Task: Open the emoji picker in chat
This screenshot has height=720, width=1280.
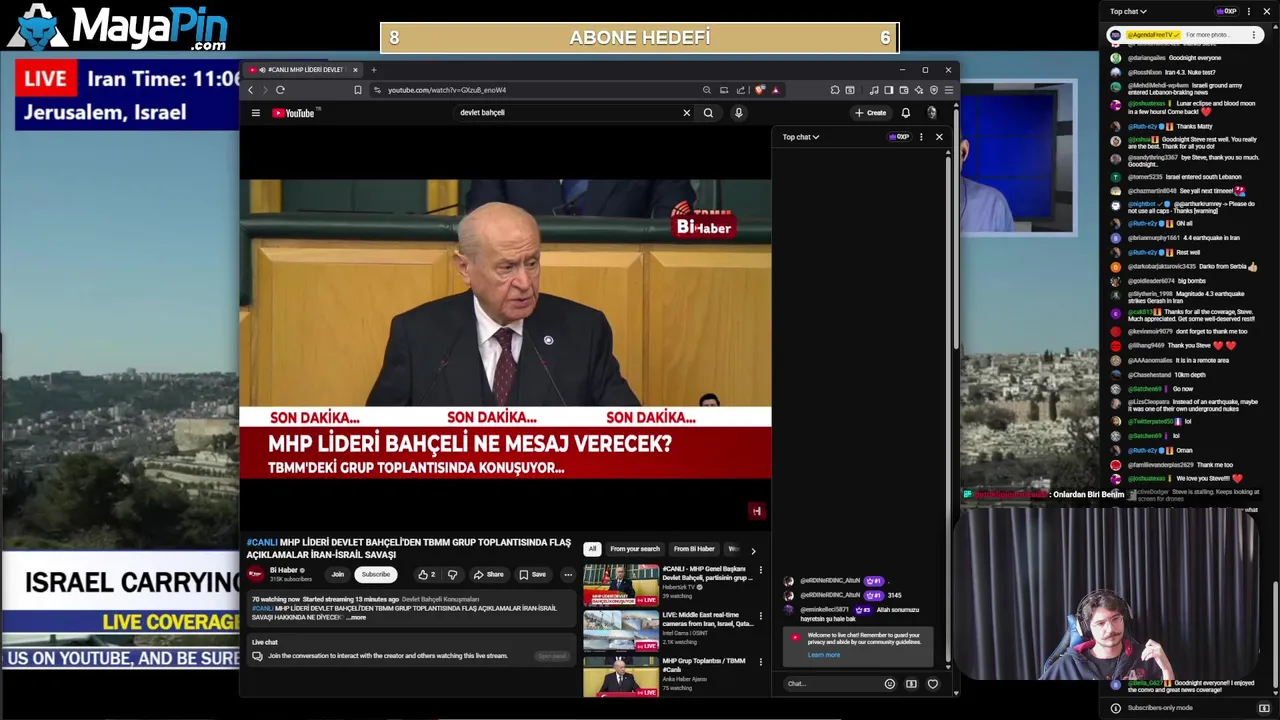Action: point(889,684)
